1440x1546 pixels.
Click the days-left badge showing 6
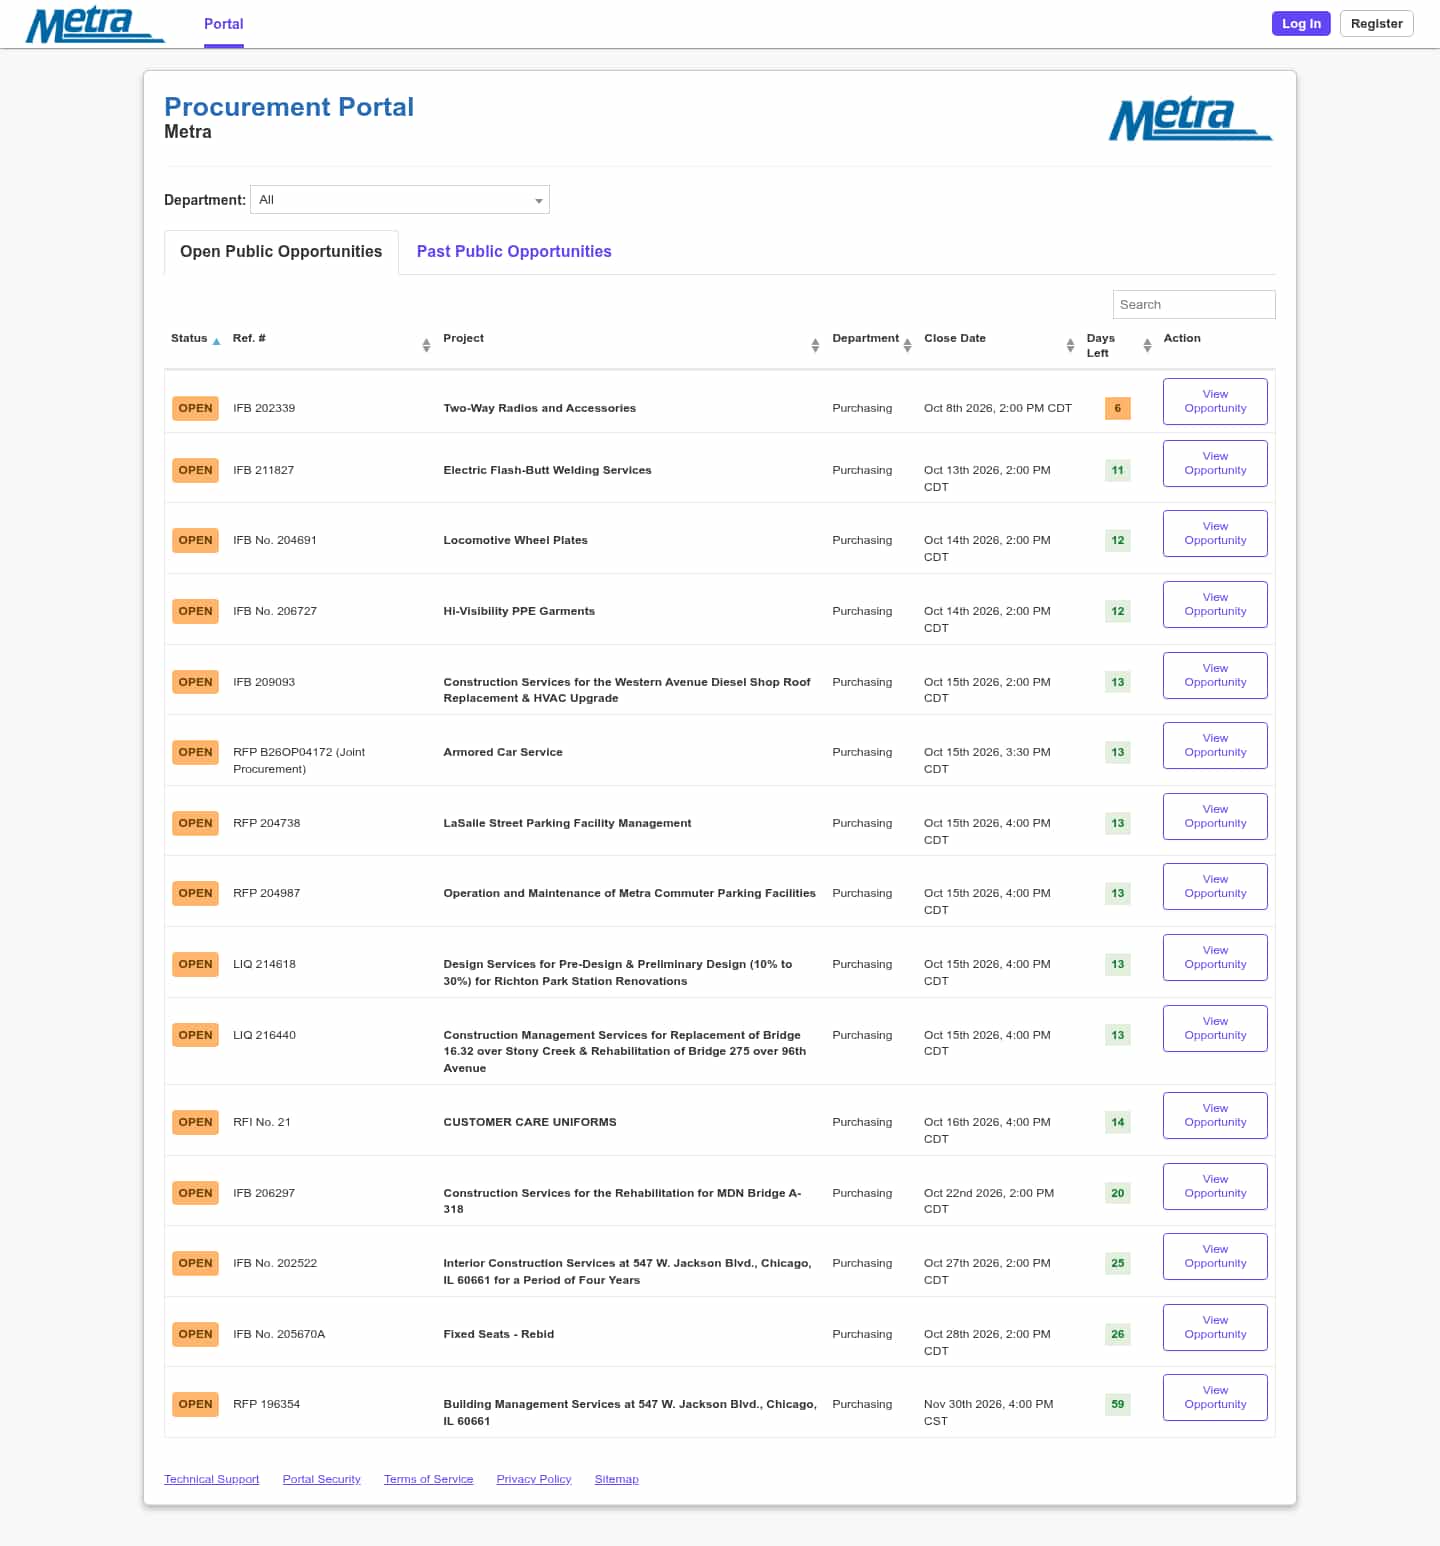(1117, 408)
